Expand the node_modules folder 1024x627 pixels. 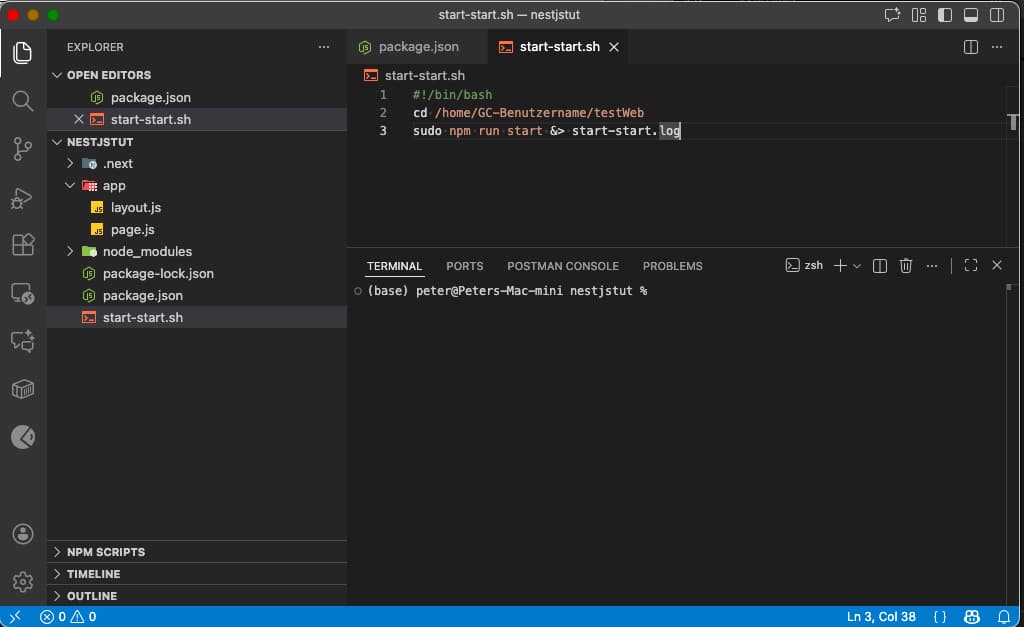tap(70, 251)
